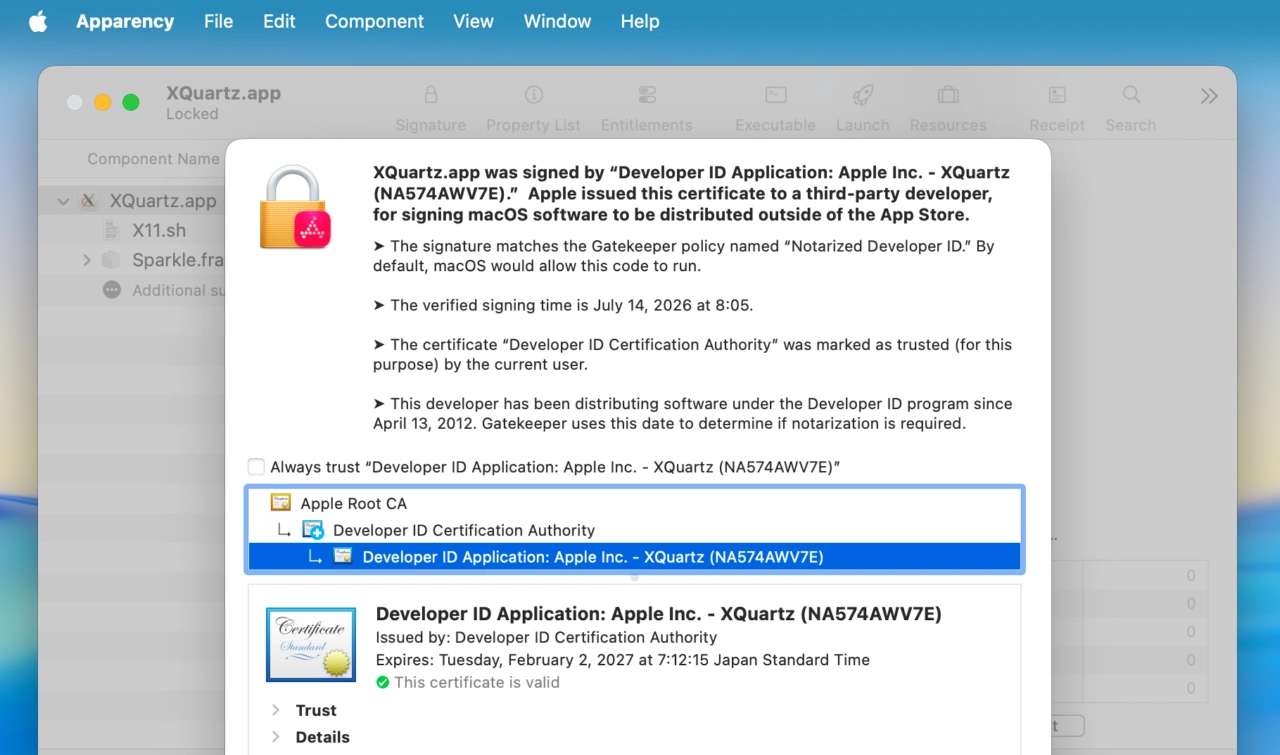The width and height of the screenshot is (1280, 755).
Task: Open the Apparency menu
Action: tap(125, 21)
